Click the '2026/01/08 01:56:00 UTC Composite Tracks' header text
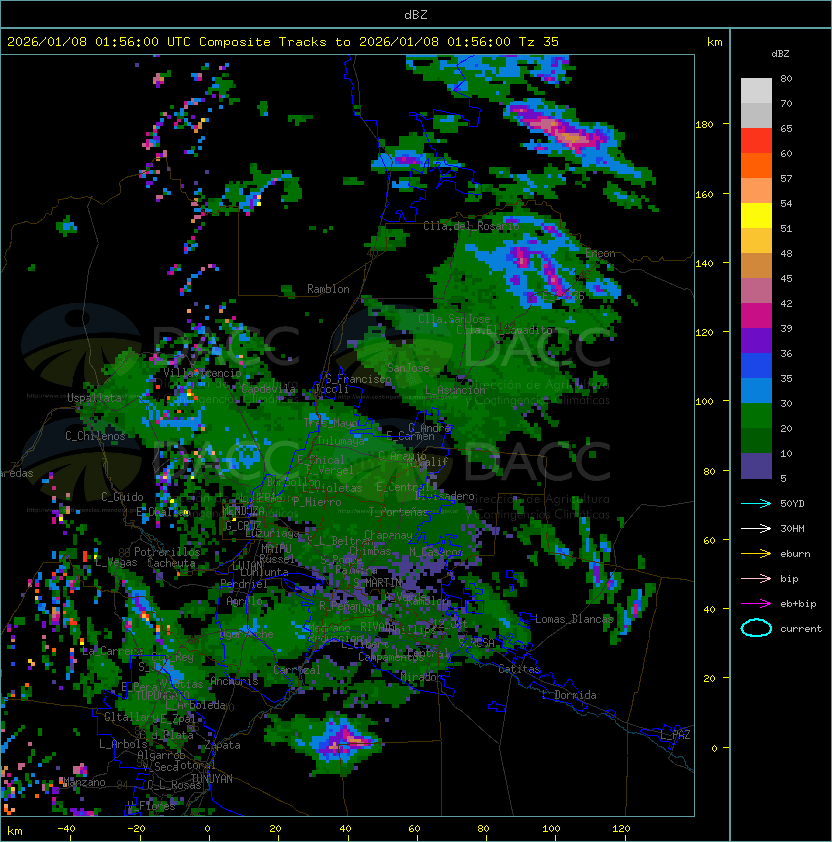Viewport: 832px width, 842px height. click(167, 42)
